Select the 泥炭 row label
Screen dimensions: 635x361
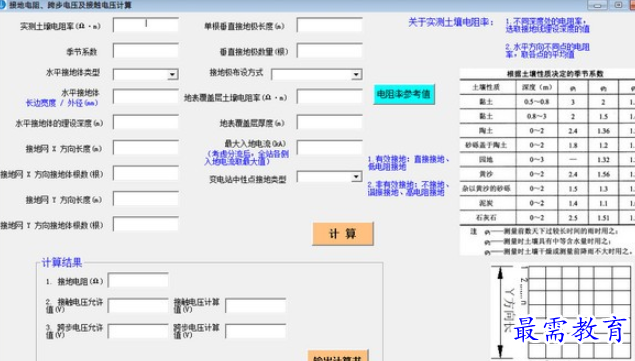point(486,203)
